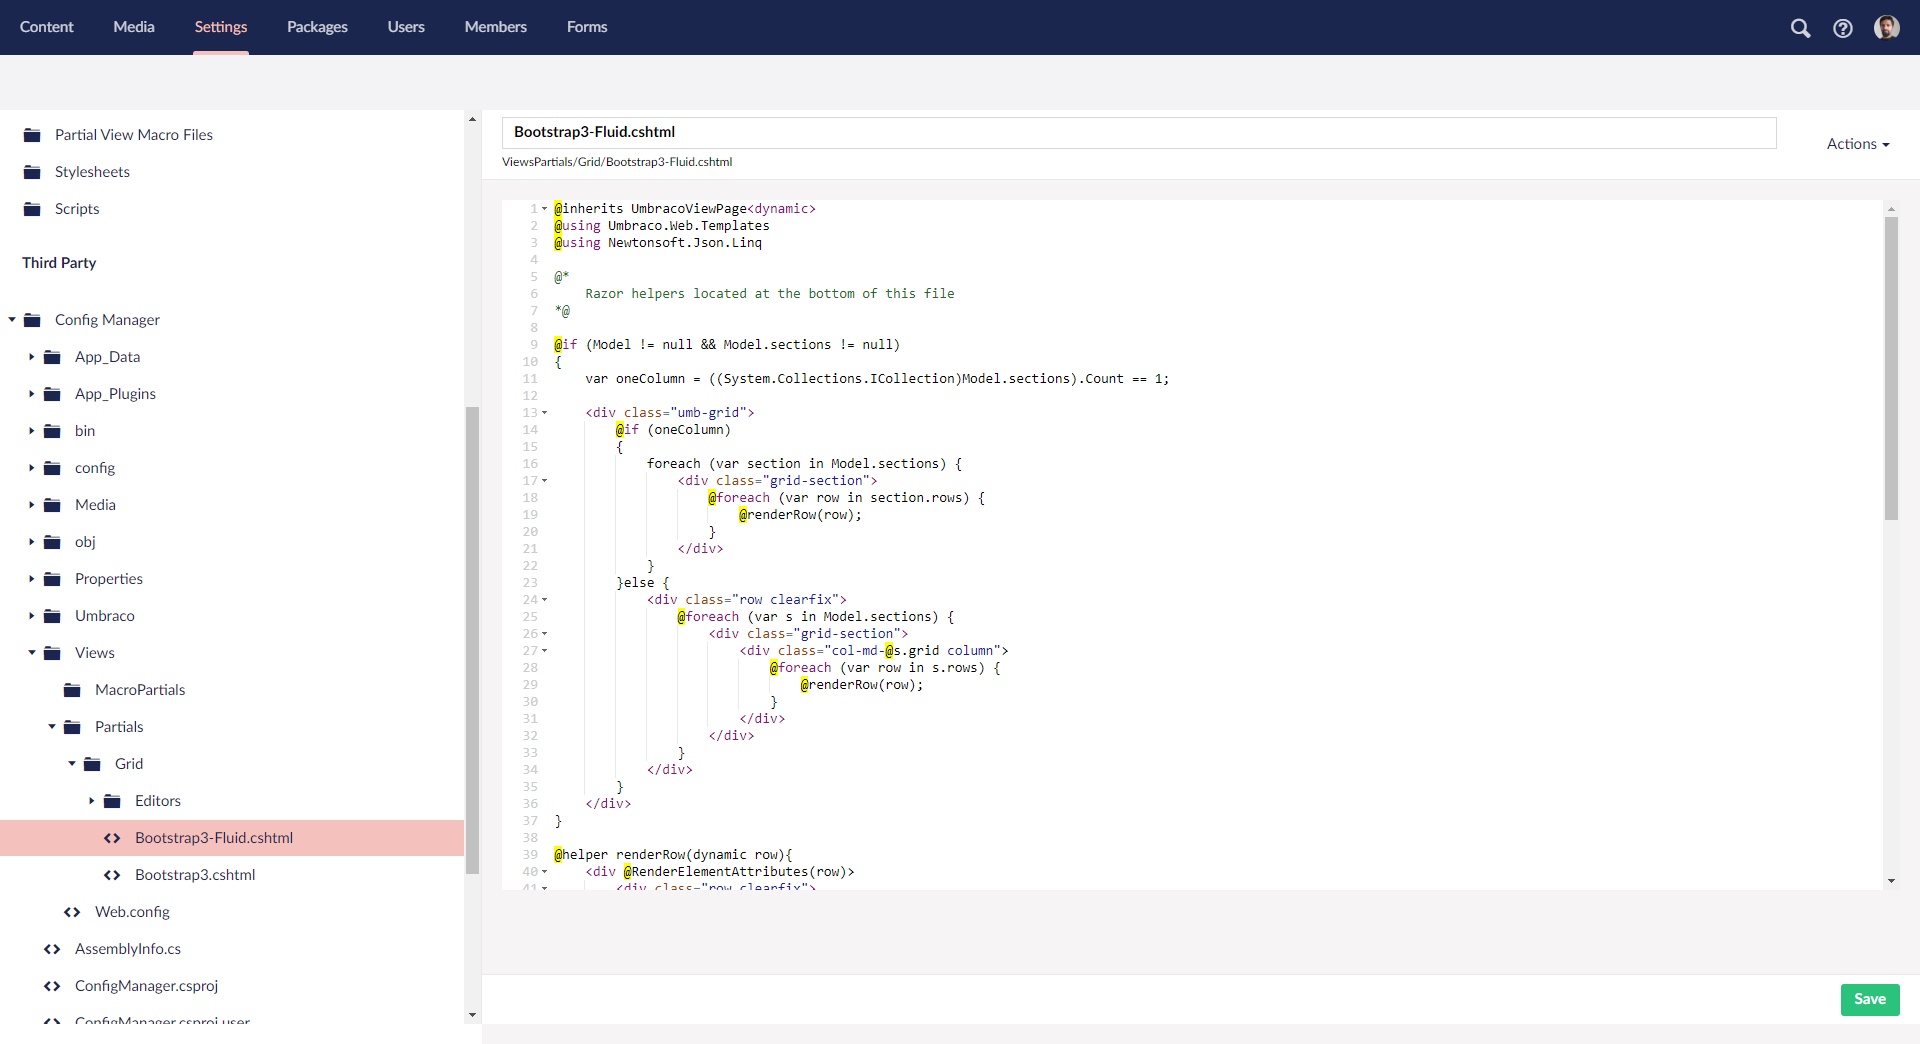Image resolution: width=1920 pixels, height=1044 pixels.
Task: Click the Web.config code file icon
Action: 72,912
